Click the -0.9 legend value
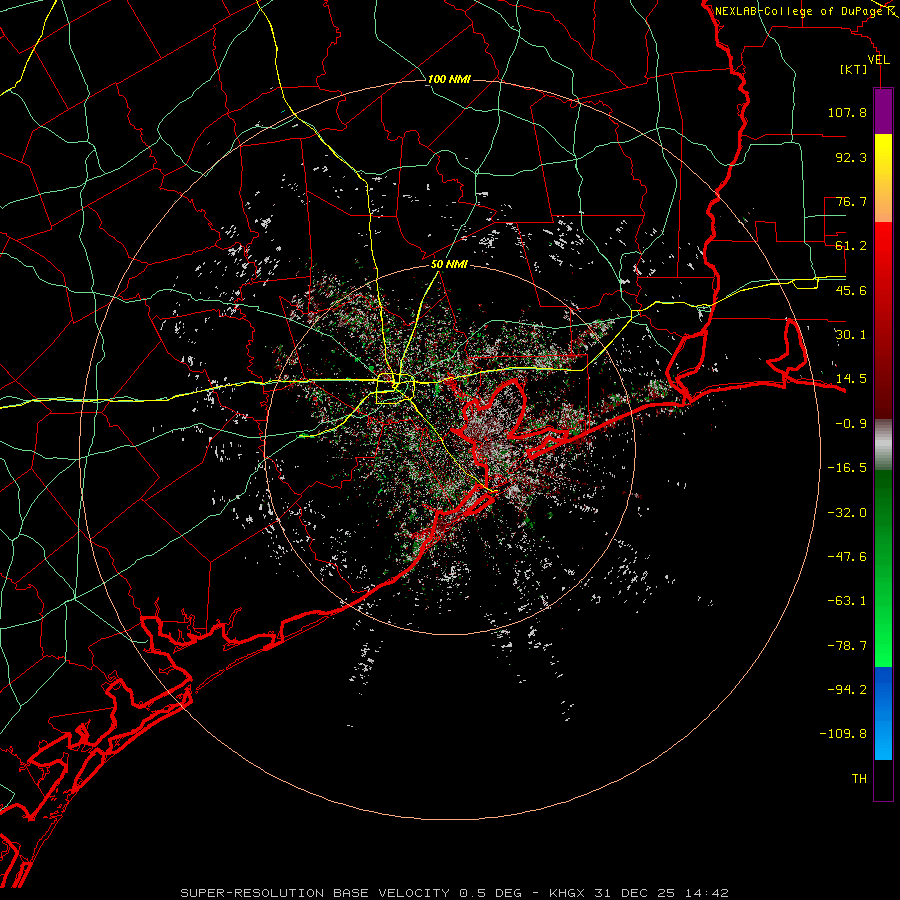 [x=851, y=424]
